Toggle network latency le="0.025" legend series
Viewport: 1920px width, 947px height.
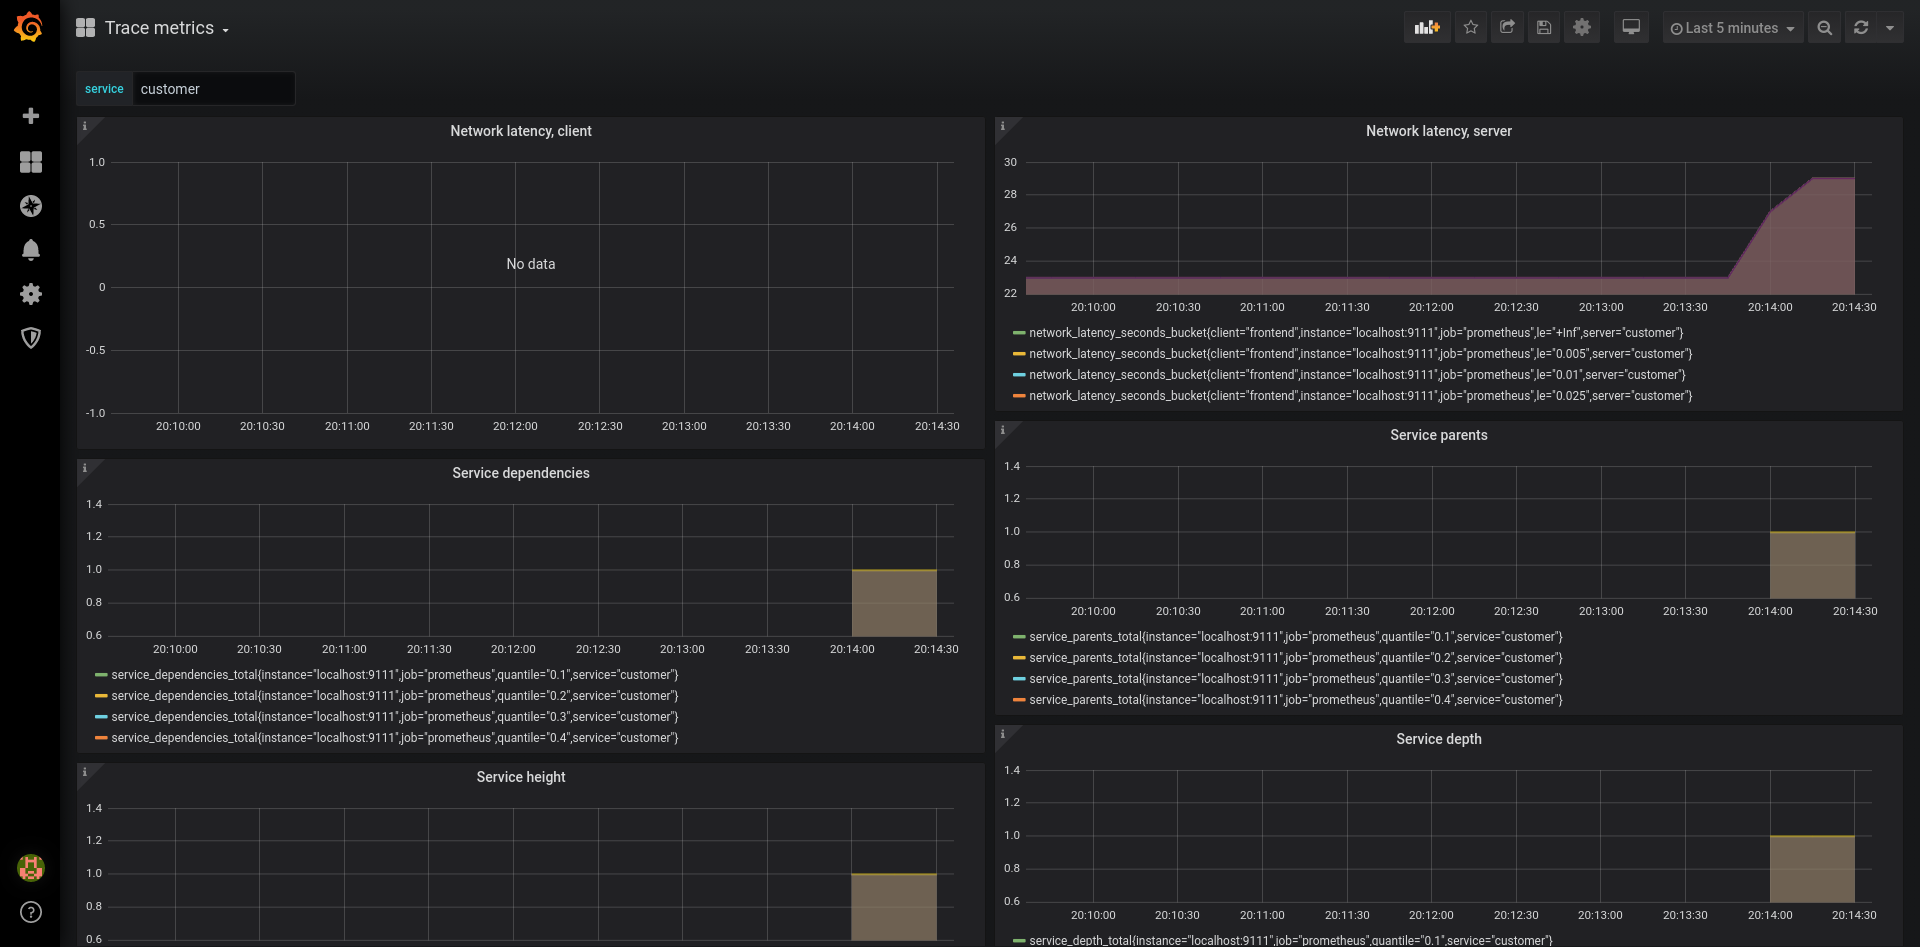pos(1361,396)
